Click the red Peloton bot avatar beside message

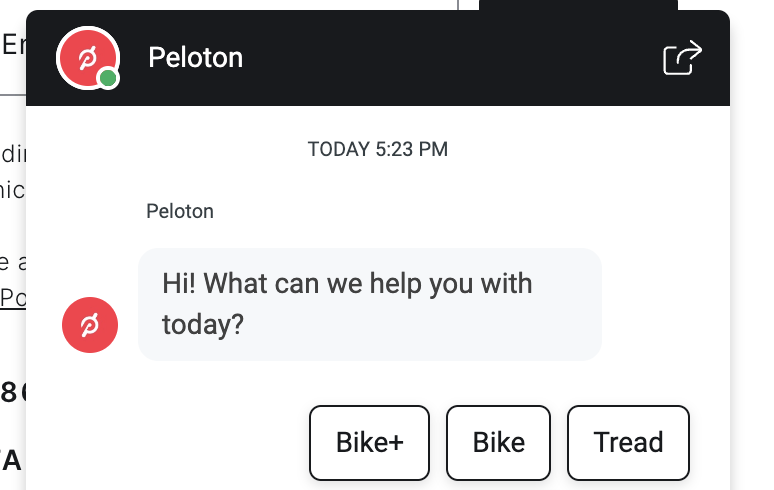(x=90, y=325)
